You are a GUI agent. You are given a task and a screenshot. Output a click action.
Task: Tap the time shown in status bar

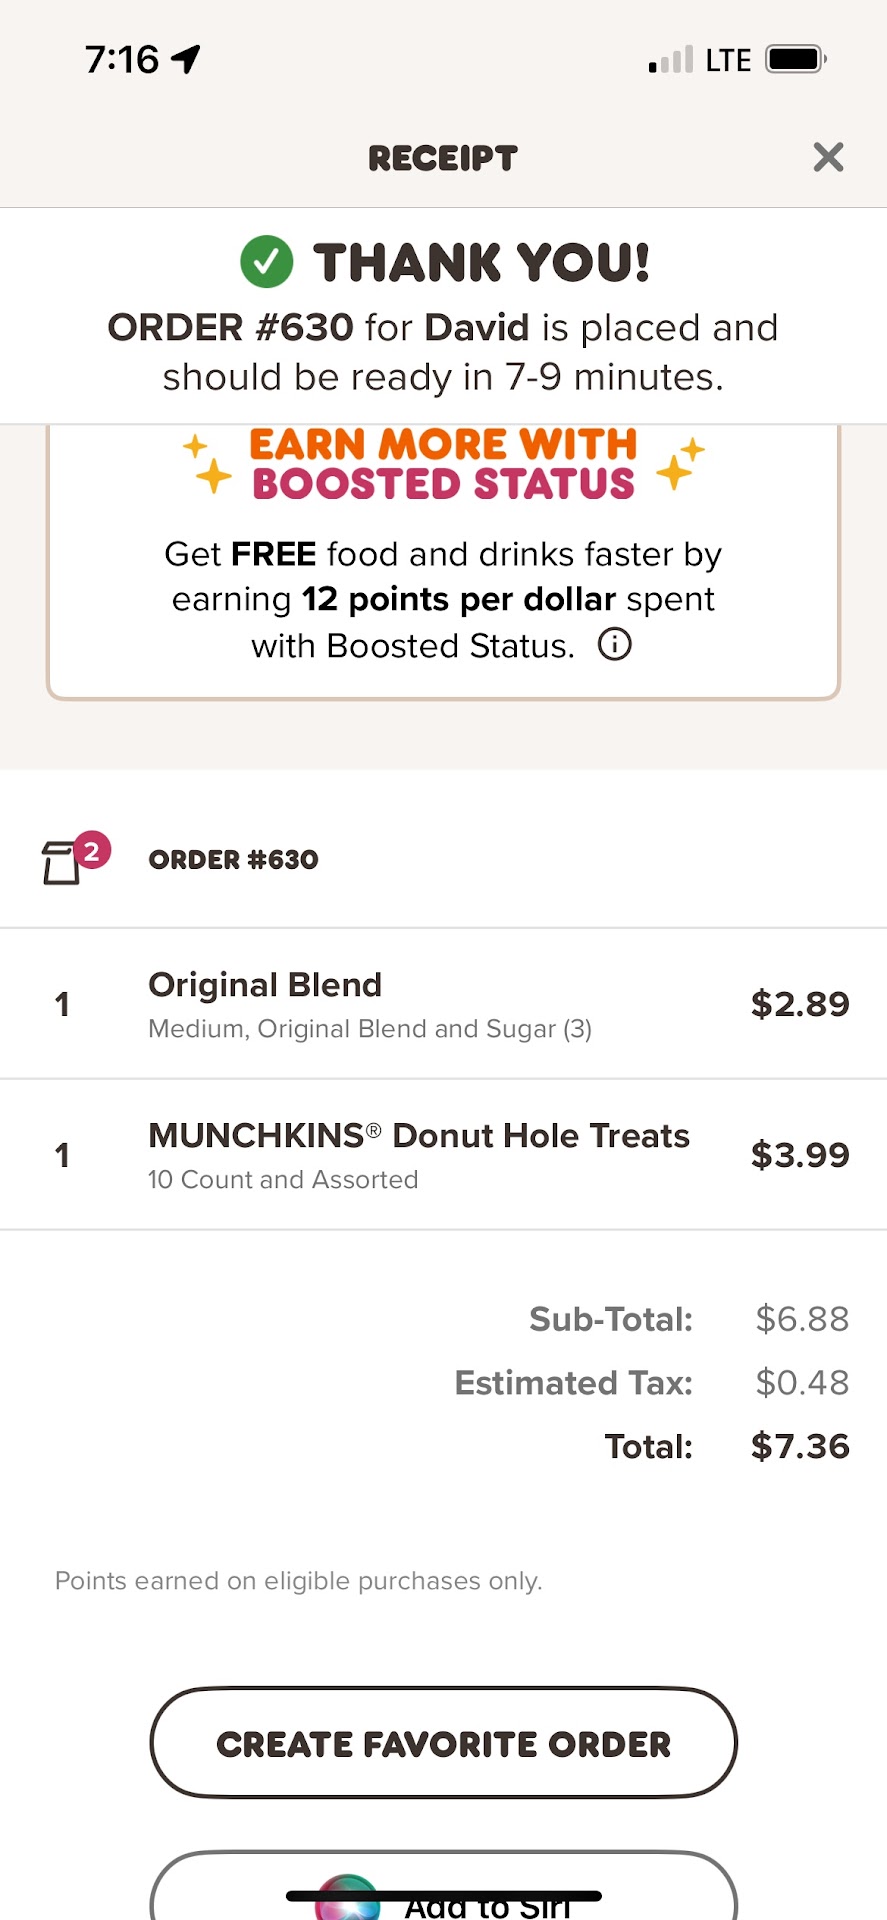click(122, 60)
